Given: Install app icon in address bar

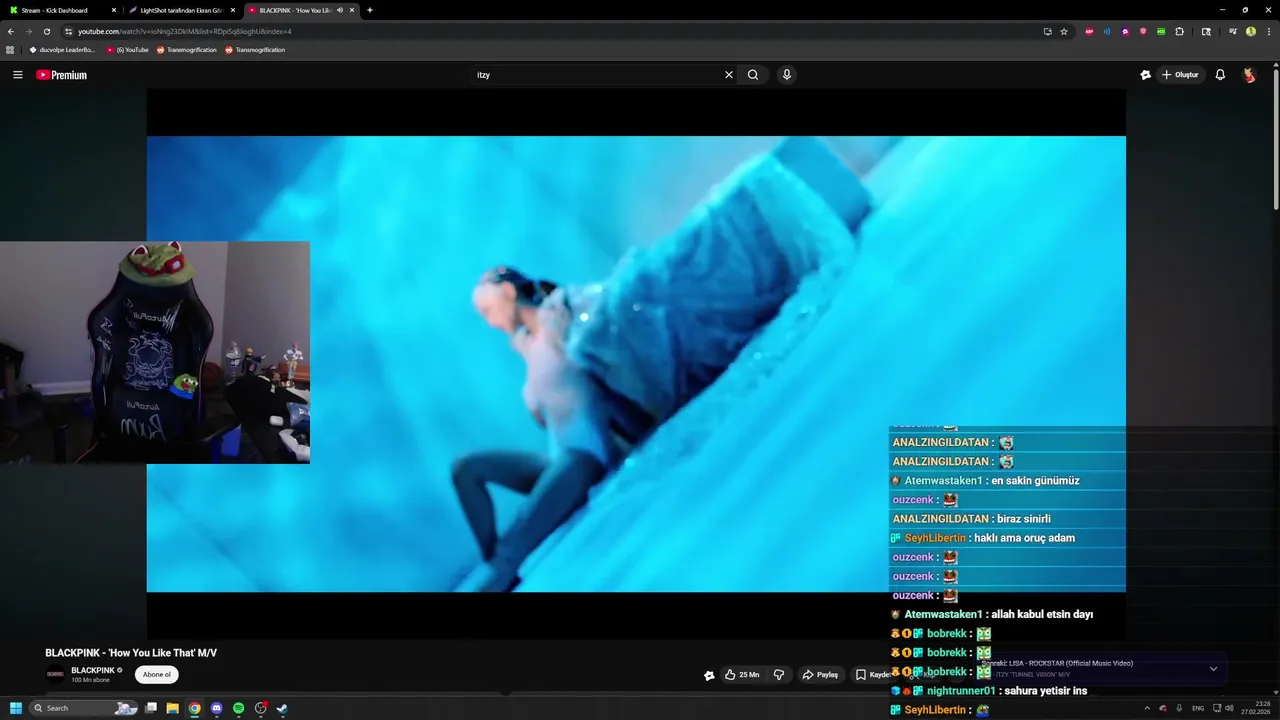Looking at the screenshot, I should coord(1047,31).
